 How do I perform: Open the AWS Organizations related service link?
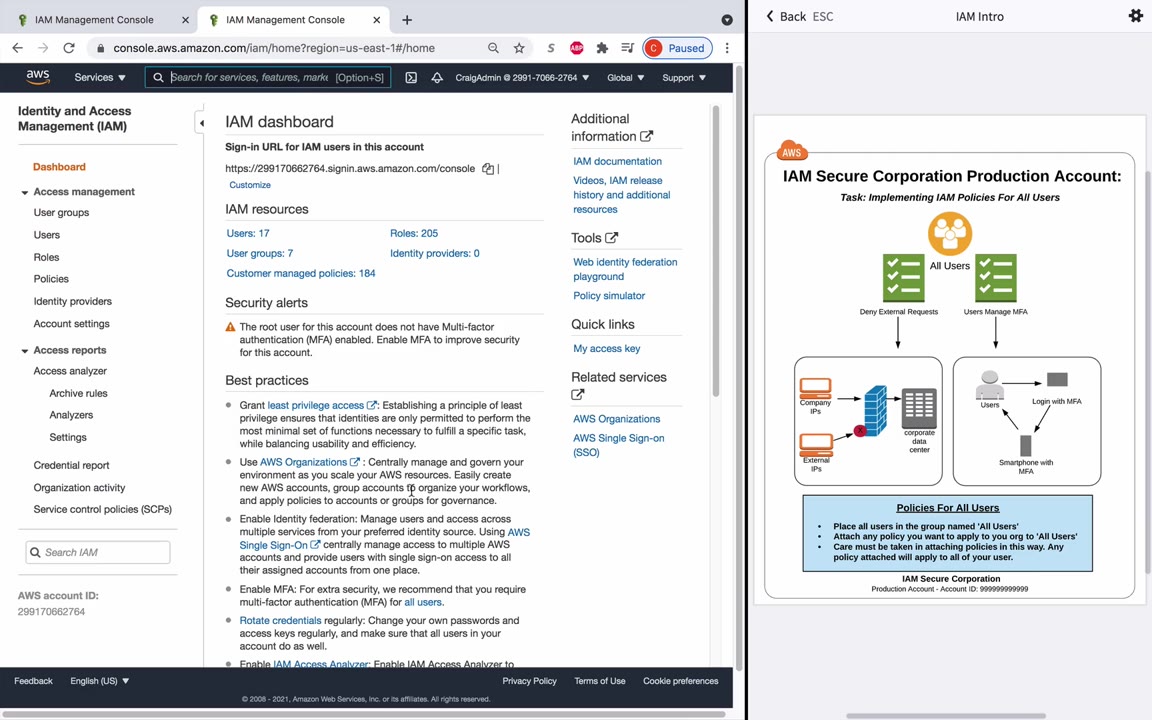pyautogui.click(x=616, y=419)
